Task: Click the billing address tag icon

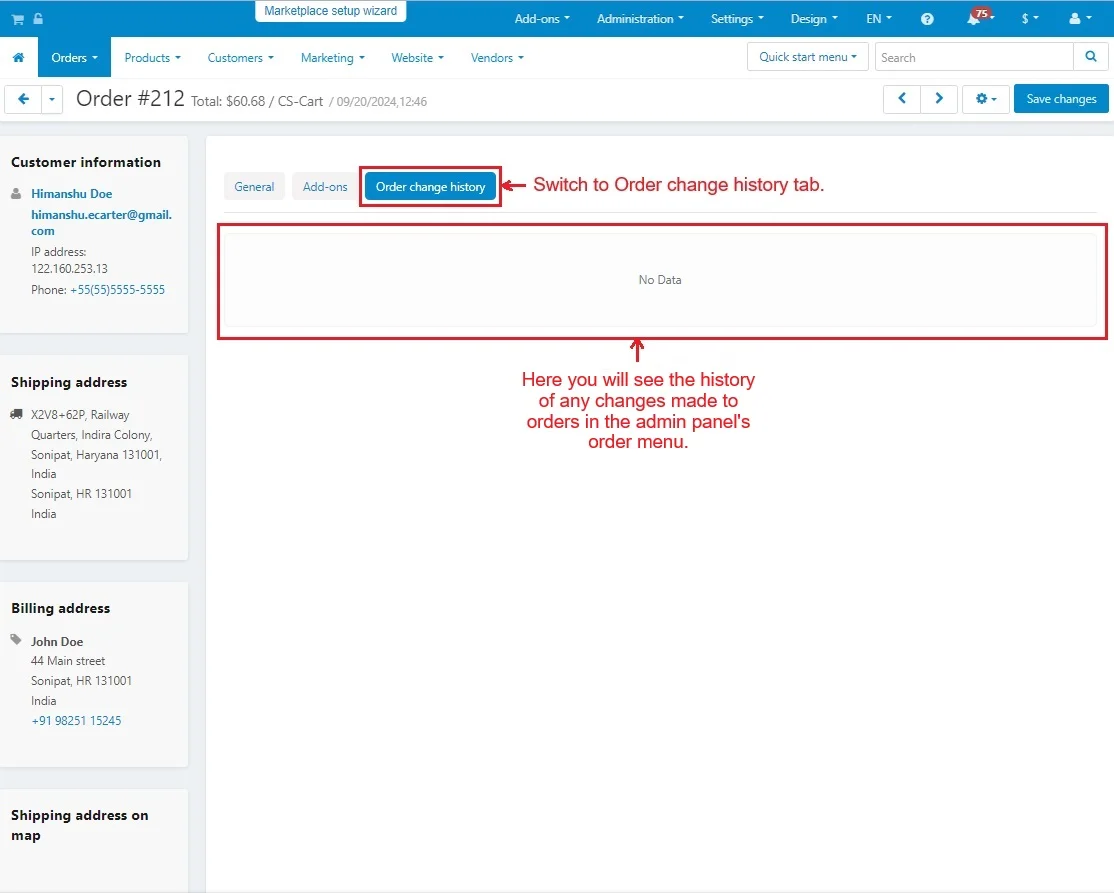Action: 16,640
